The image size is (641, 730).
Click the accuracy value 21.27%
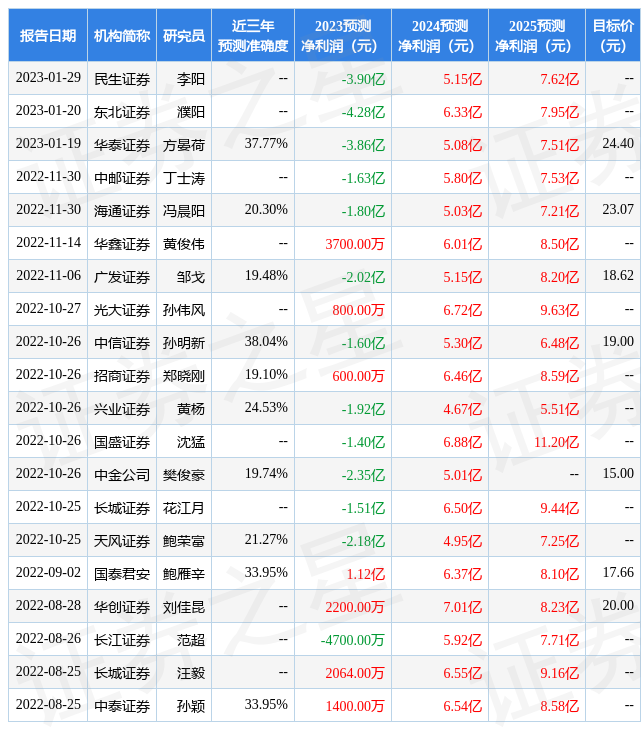[266, 540]
